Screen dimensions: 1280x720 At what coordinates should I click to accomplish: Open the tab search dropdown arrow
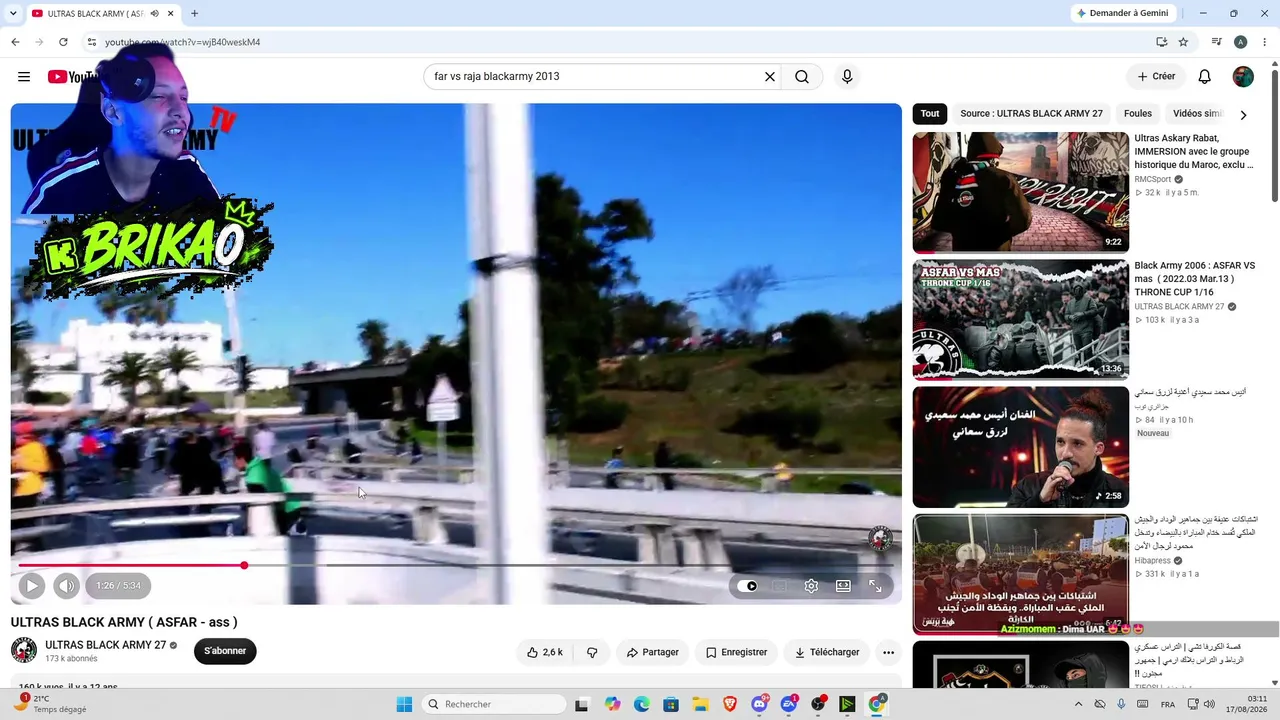13,13
